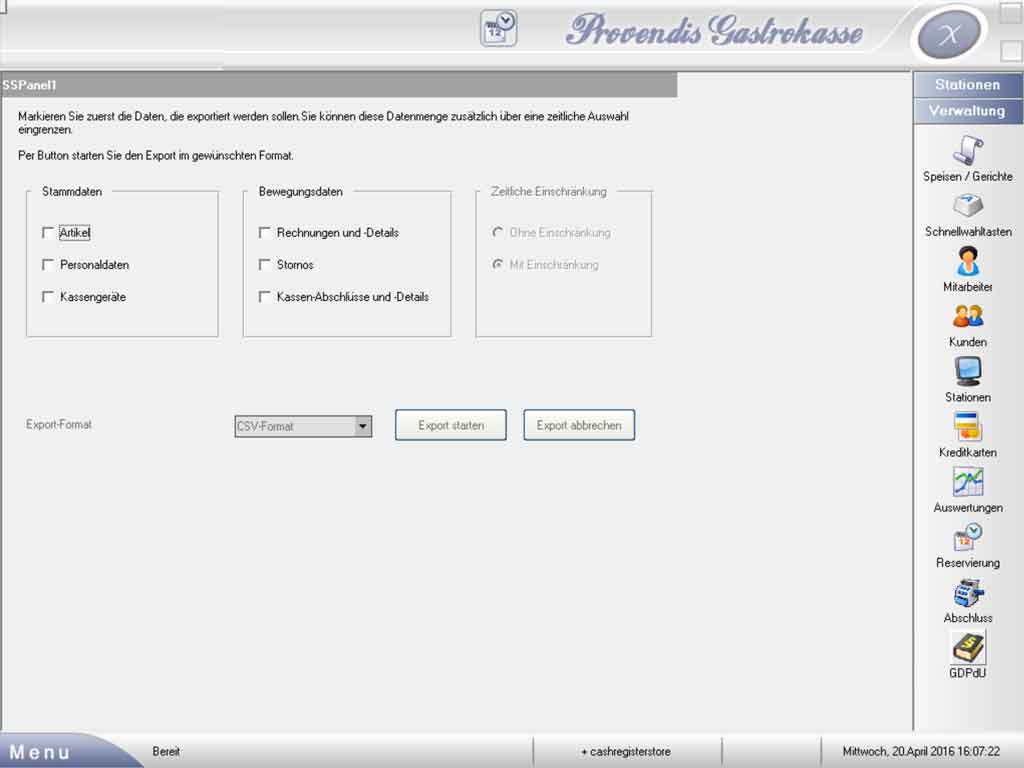Viewport: 1024px width, 768px height.
Task: Click the round X close button
Action: pyautogui.click(x=949, y=34)
